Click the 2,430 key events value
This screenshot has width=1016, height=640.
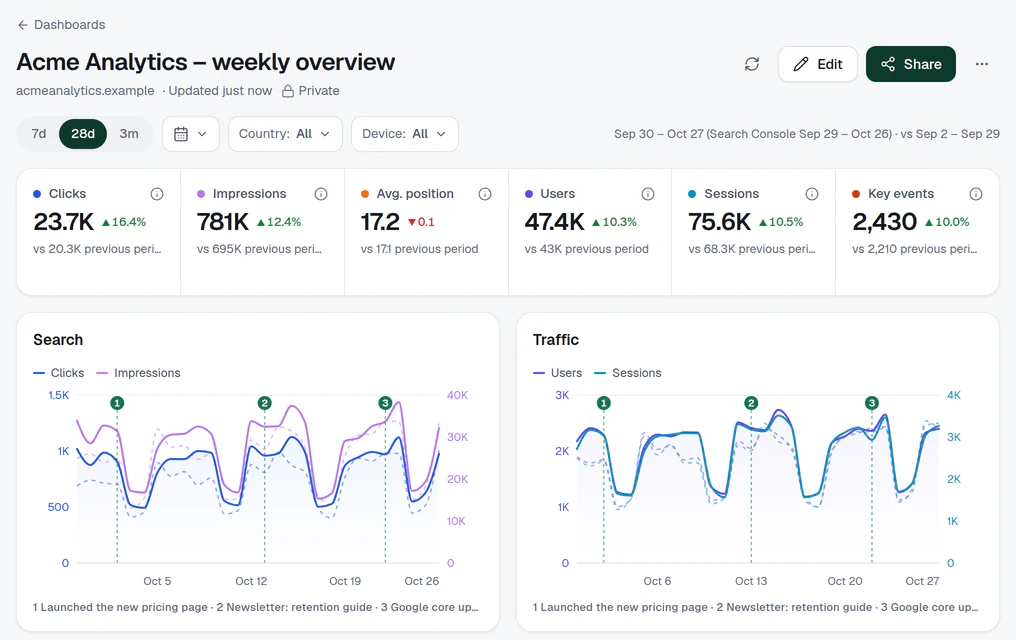(x=884, y=222)
